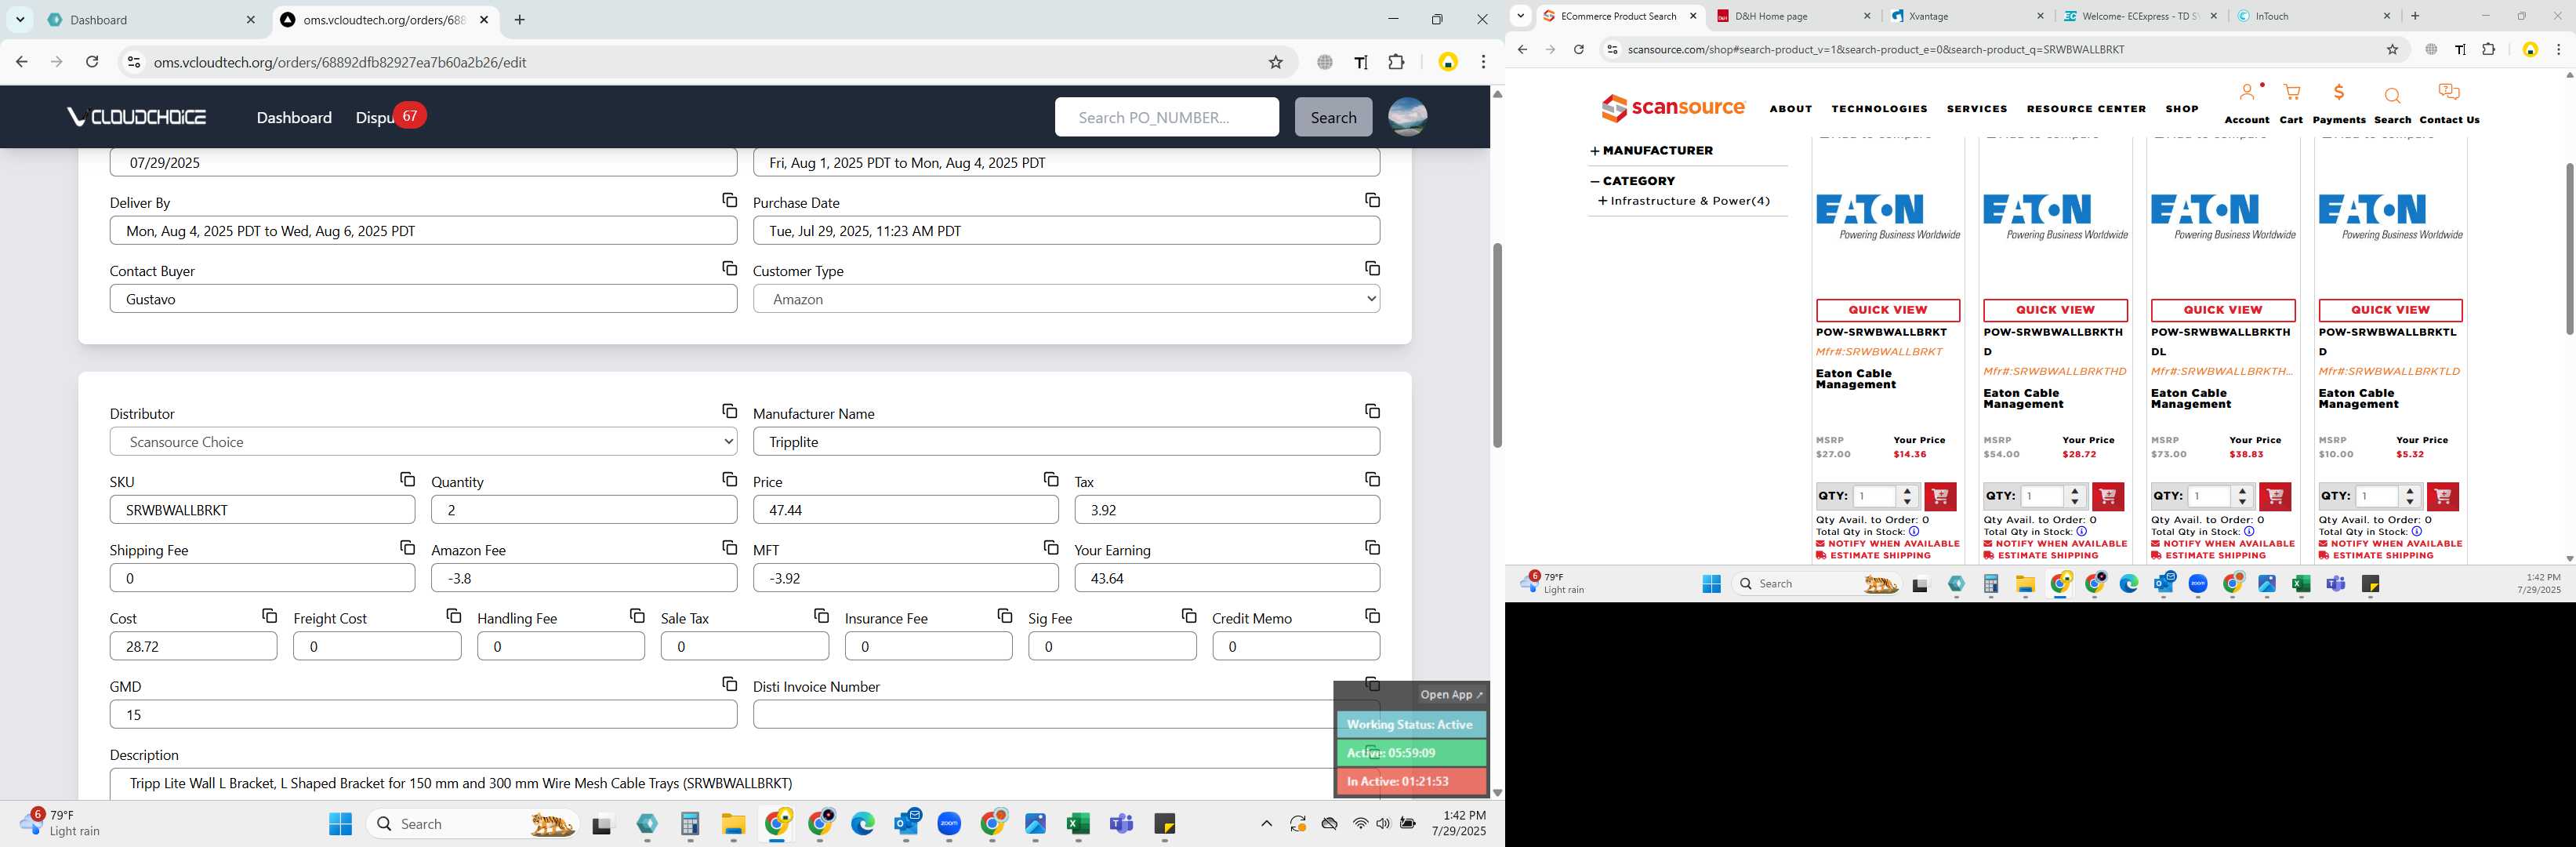Open ScanSource Search magnifier icon
Image resolution: width=2576 pixels, height=847 pixels.
[2392, 96]
